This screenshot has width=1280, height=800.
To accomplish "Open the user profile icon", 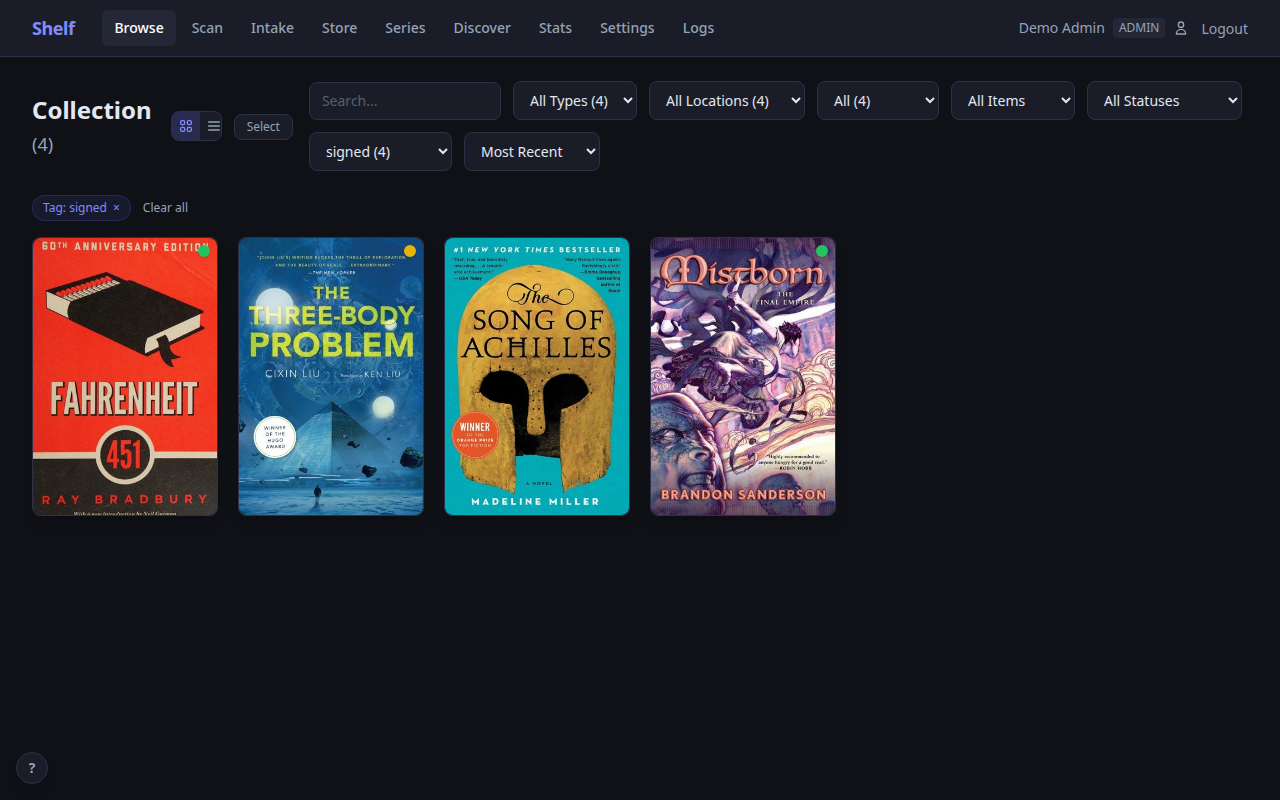I will [x=1181, y=28].
